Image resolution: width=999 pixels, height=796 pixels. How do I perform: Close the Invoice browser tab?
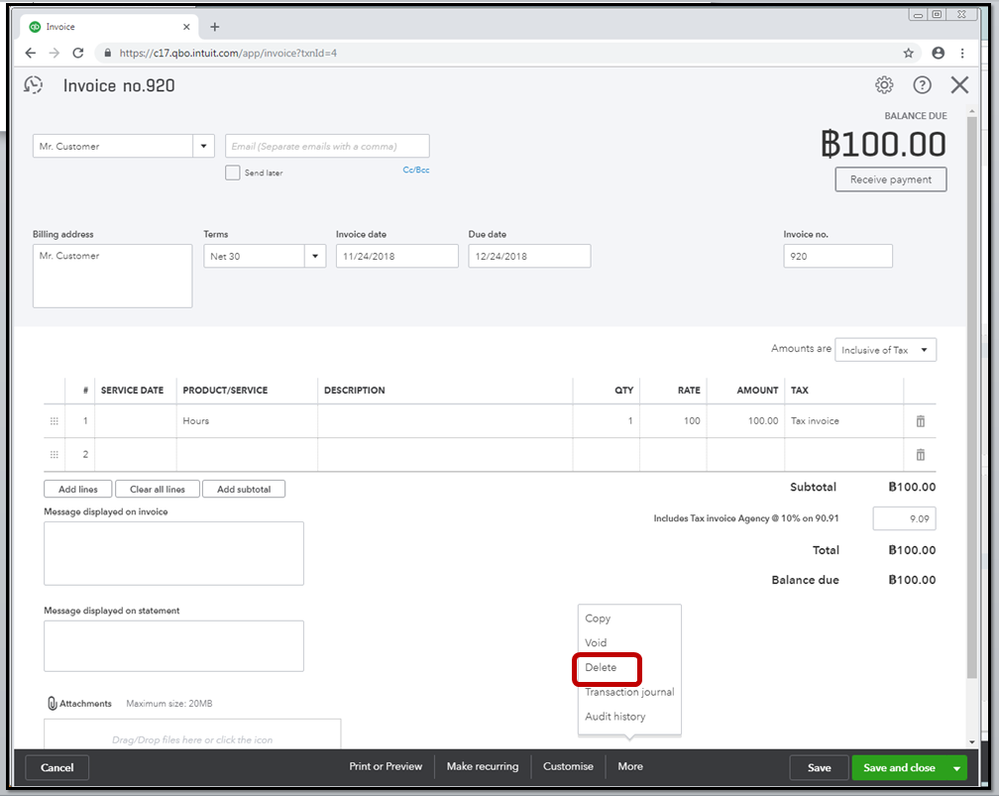[186, 27]
